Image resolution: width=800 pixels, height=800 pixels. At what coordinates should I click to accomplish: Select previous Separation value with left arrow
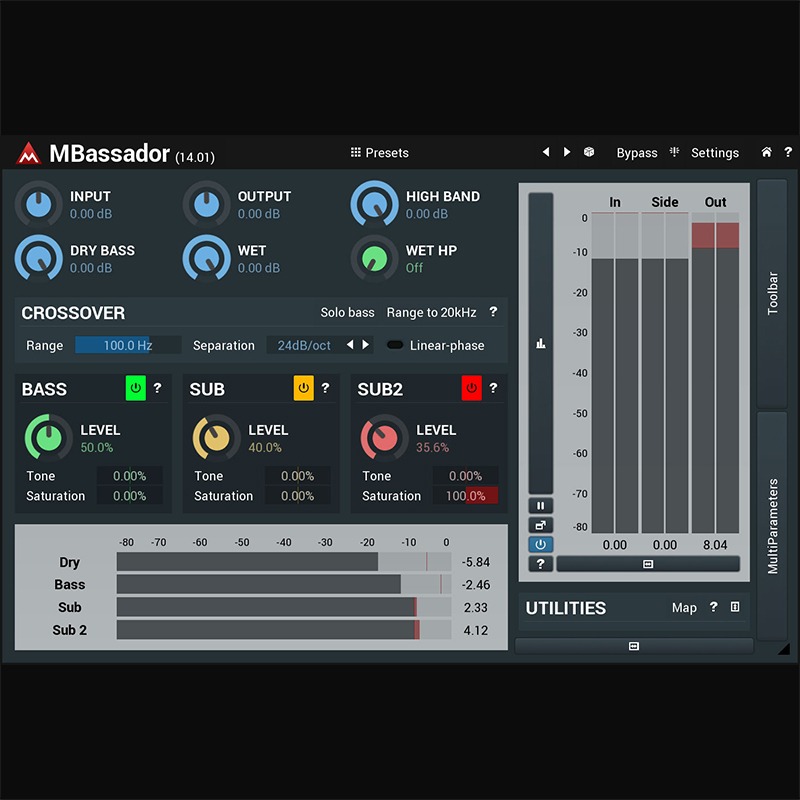350,345
